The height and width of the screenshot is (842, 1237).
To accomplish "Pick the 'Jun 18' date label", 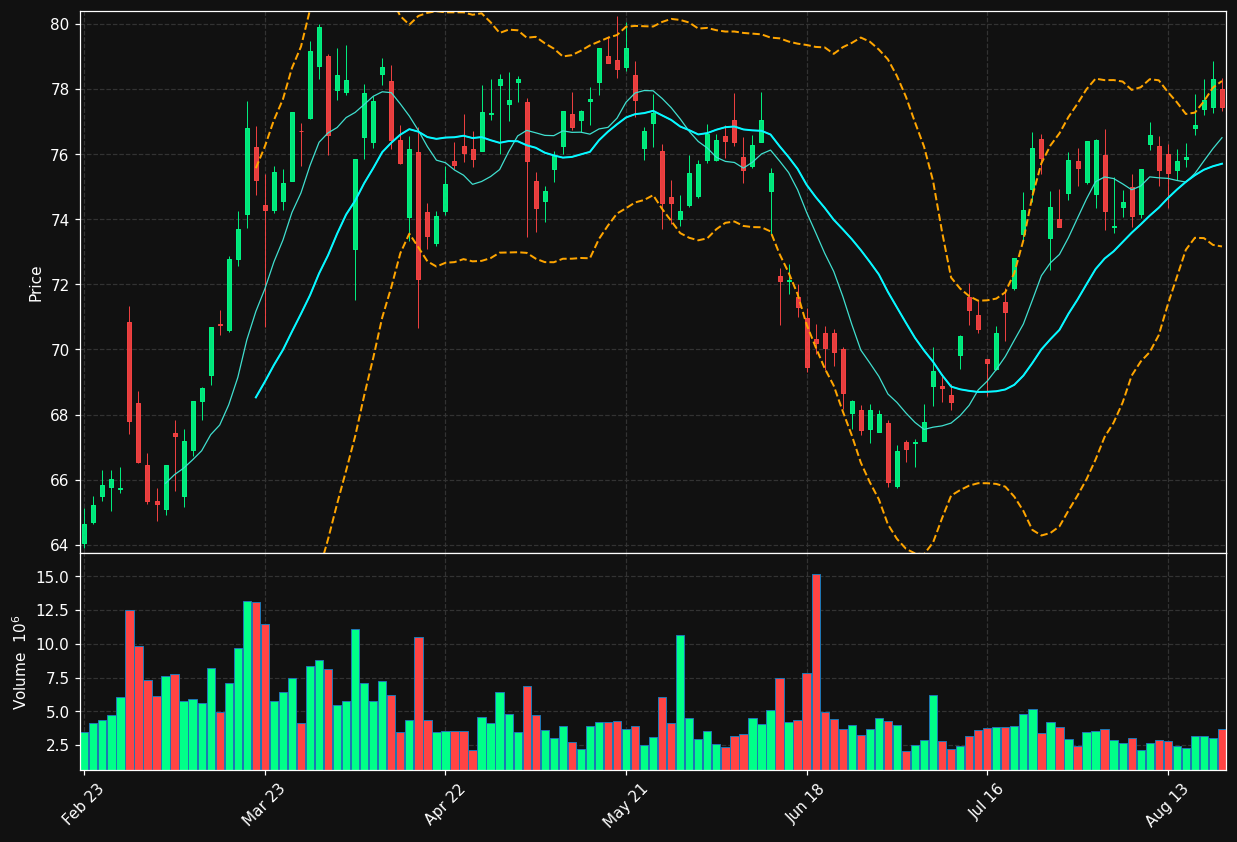I will 806,804.
